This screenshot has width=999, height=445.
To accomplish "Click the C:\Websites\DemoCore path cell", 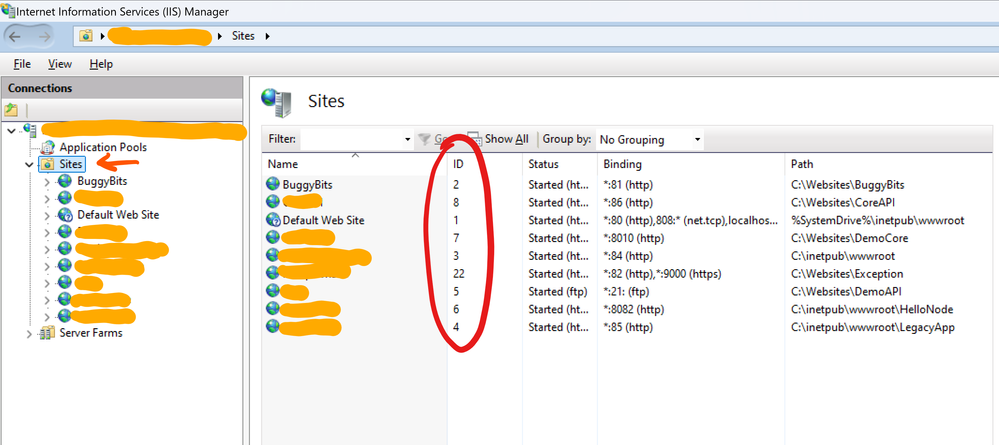I will pyautogui.click(x=849, y=238).
